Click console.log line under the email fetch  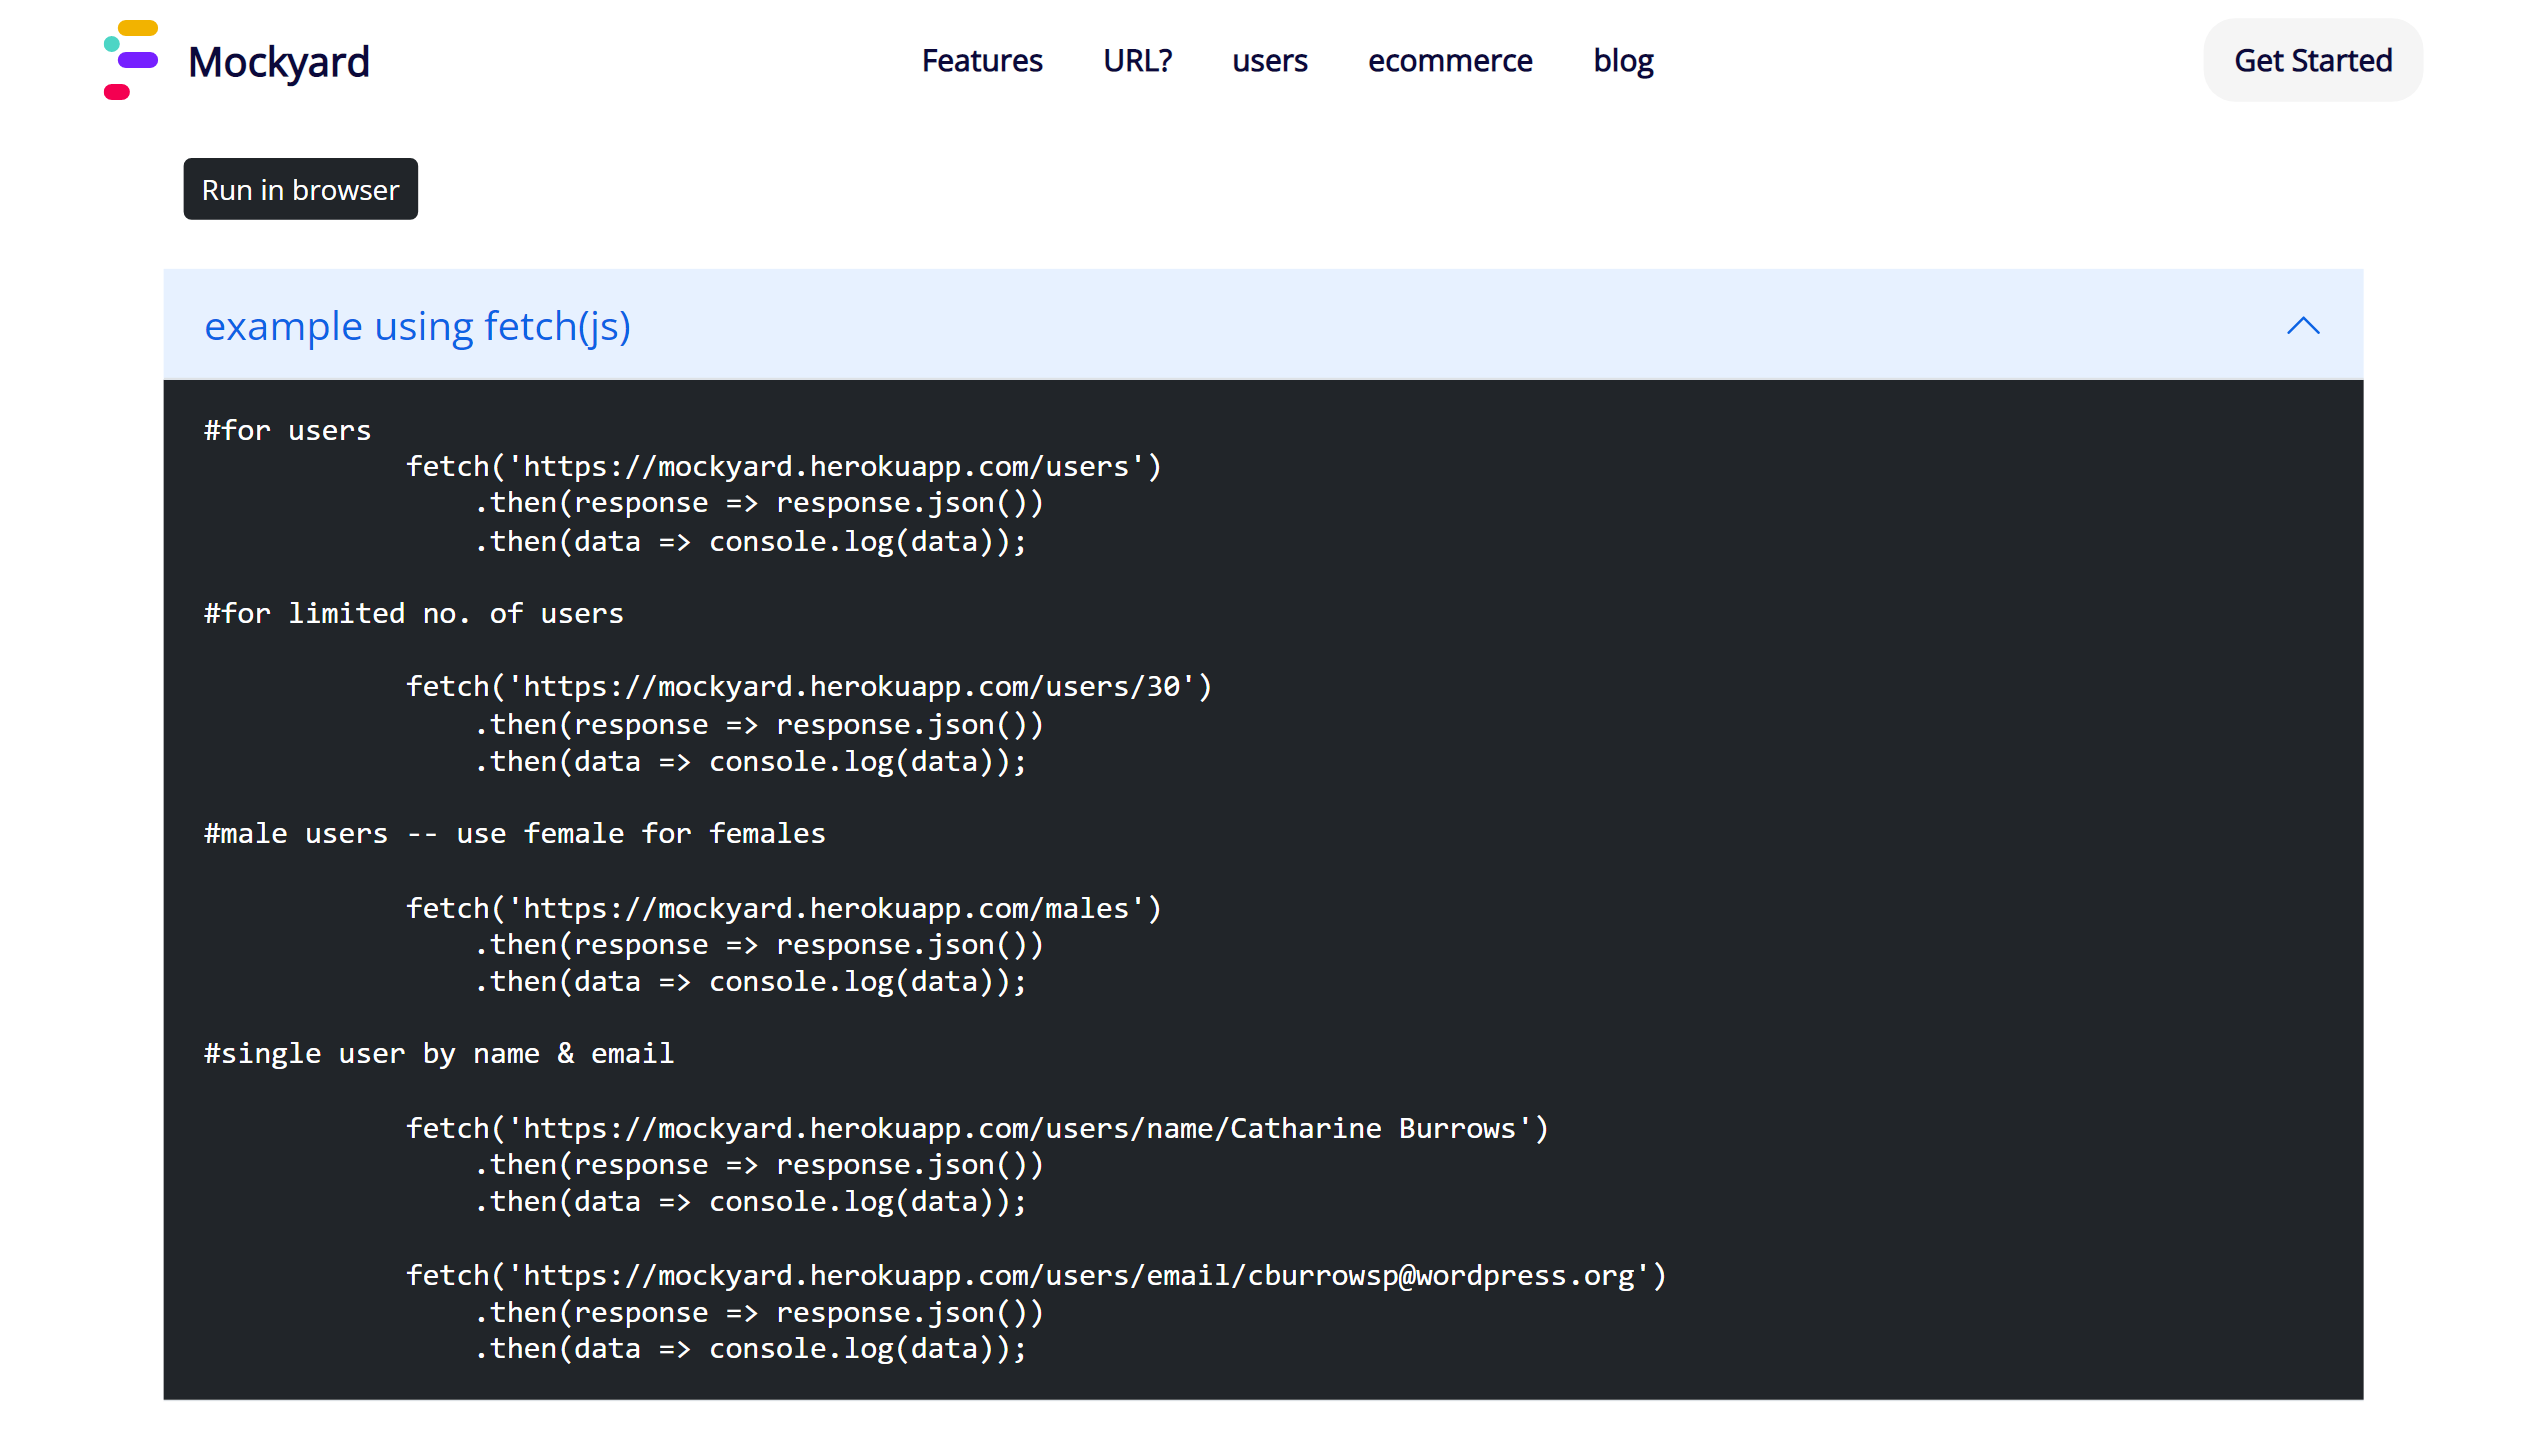[750, 1348]
